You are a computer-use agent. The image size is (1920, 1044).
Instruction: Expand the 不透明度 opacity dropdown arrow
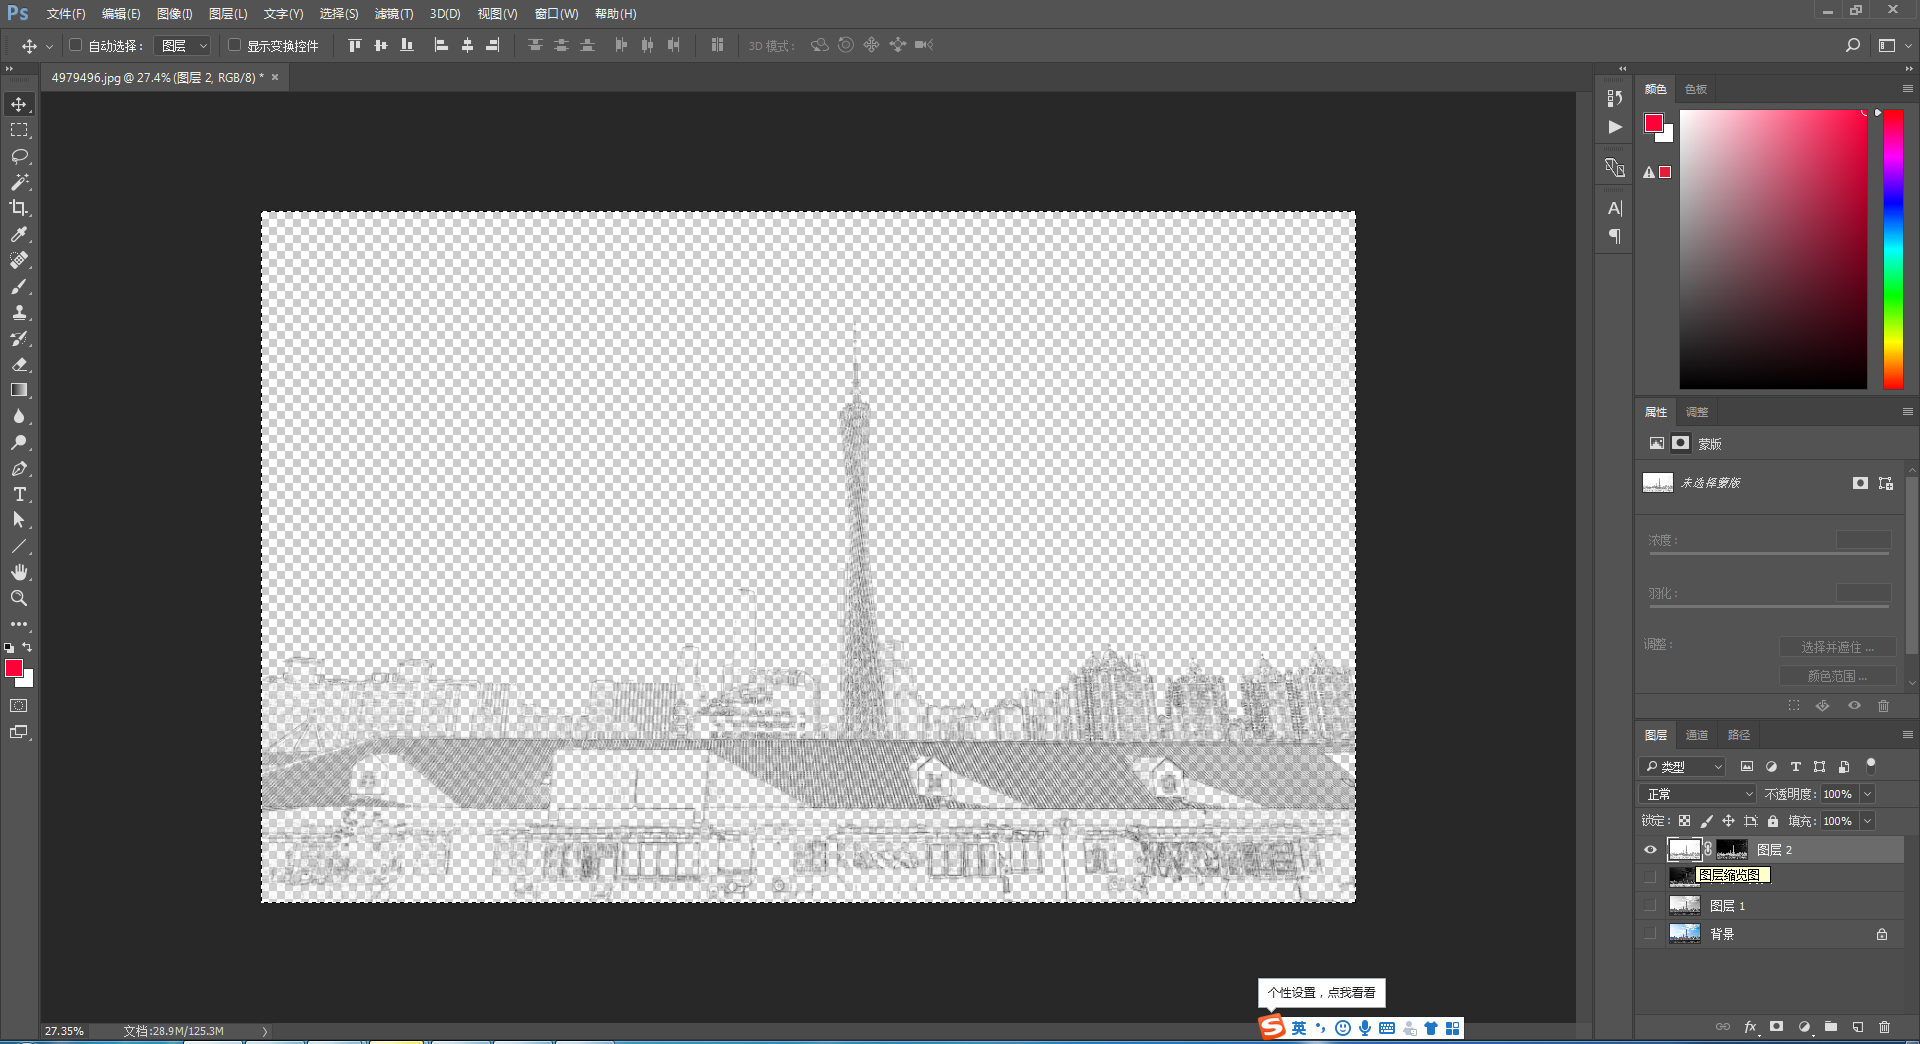(x=1867, y=794)
